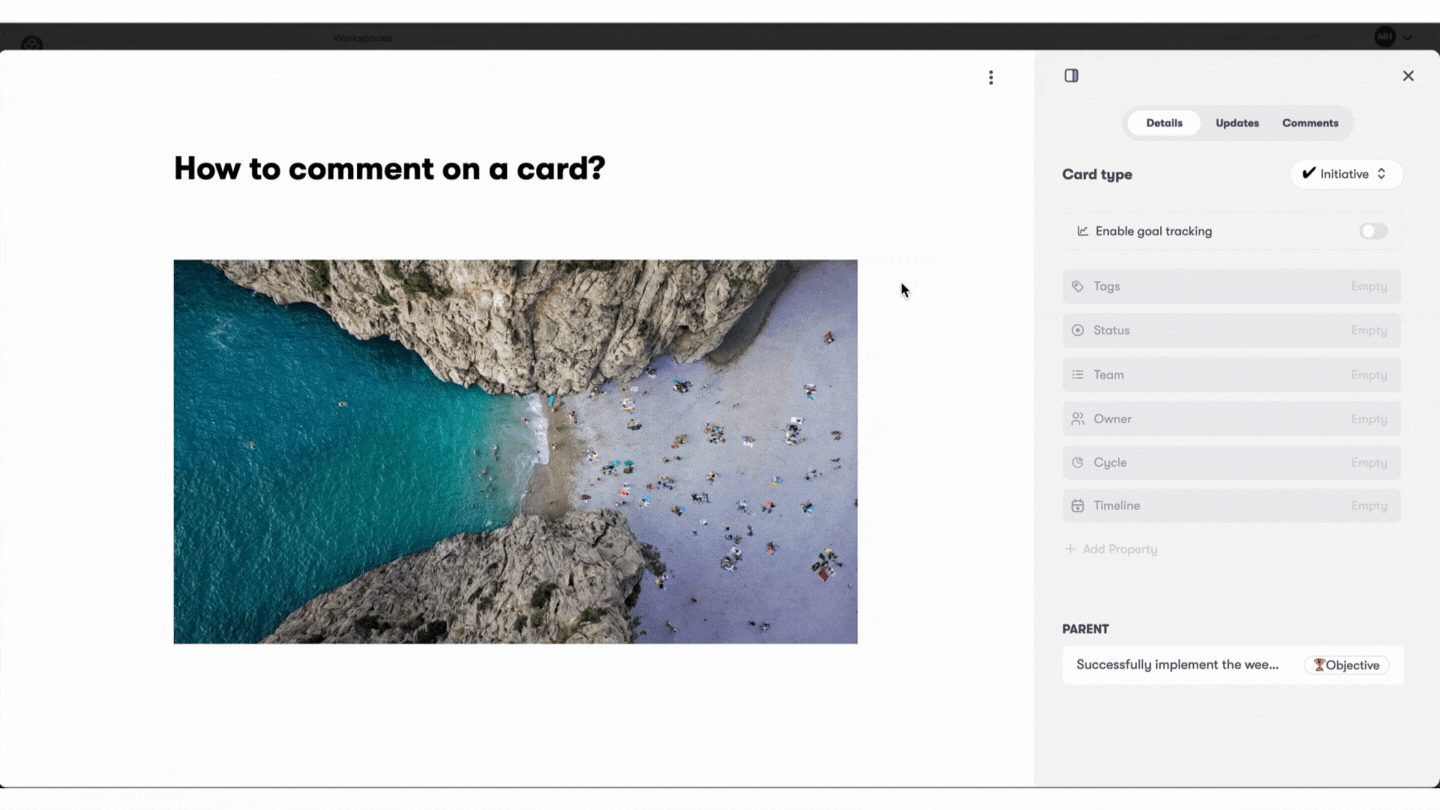Viewport: 1440px width, 810px height.
Task: Select the Details tab
Action: pos(1164,123)
